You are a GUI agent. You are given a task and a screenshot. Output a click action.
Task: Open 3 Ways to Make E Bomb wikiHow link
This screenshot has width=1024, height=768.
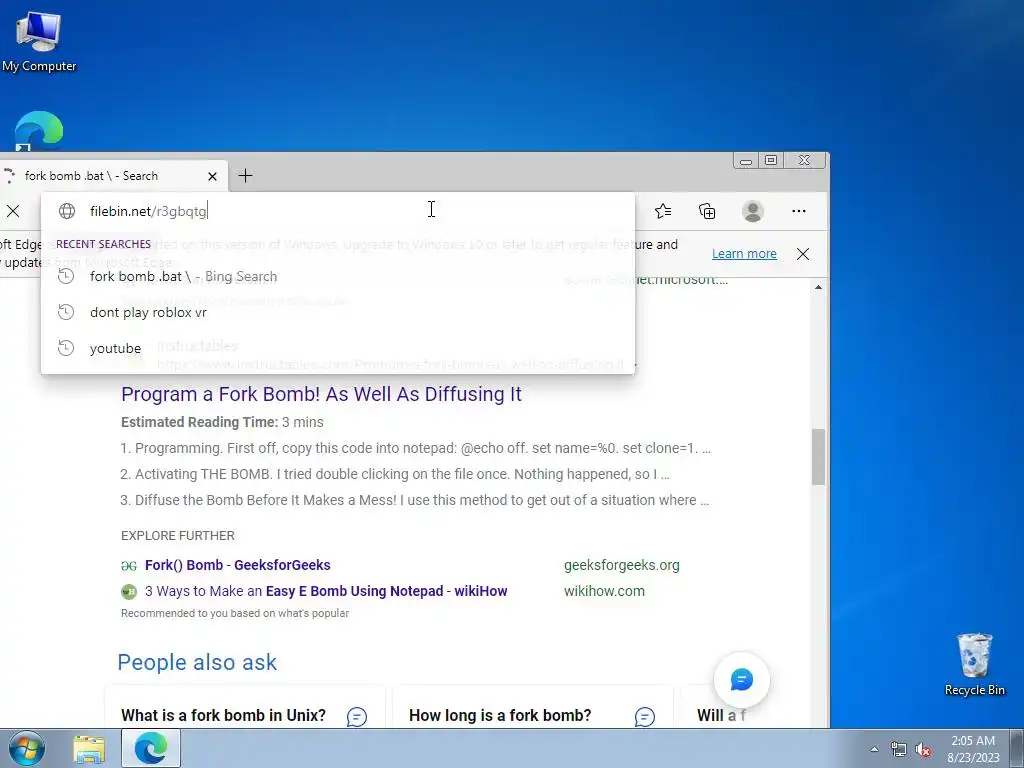point(326,591)
